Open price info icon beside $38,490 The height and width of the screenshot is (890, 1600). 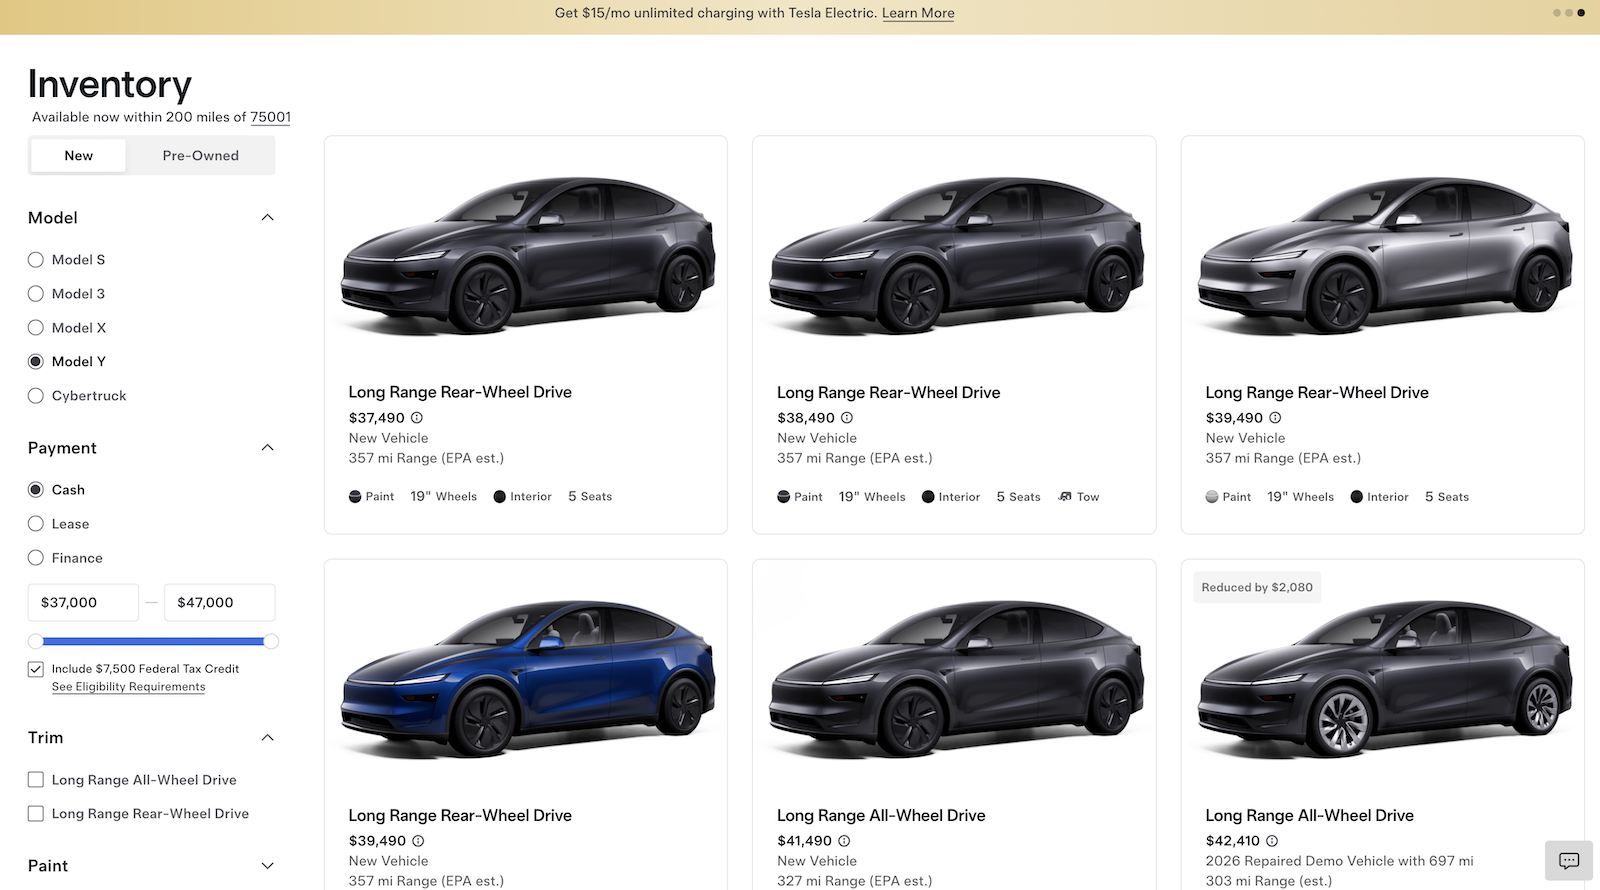[846, 418]
